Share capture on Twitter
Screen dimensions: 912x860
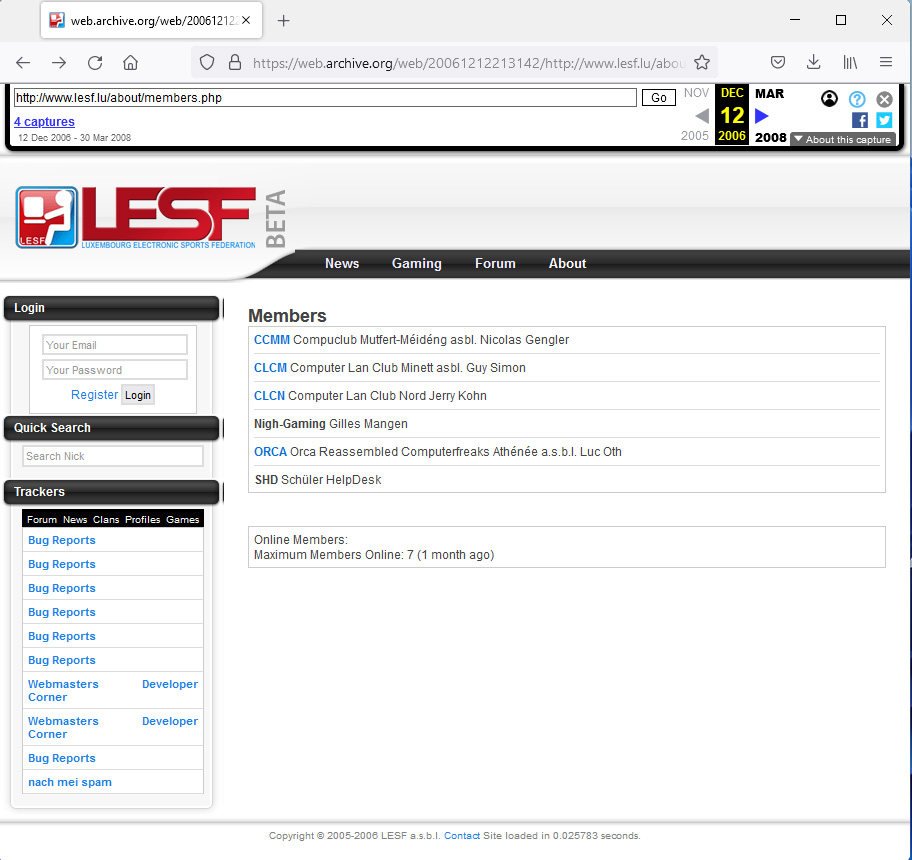884,120
